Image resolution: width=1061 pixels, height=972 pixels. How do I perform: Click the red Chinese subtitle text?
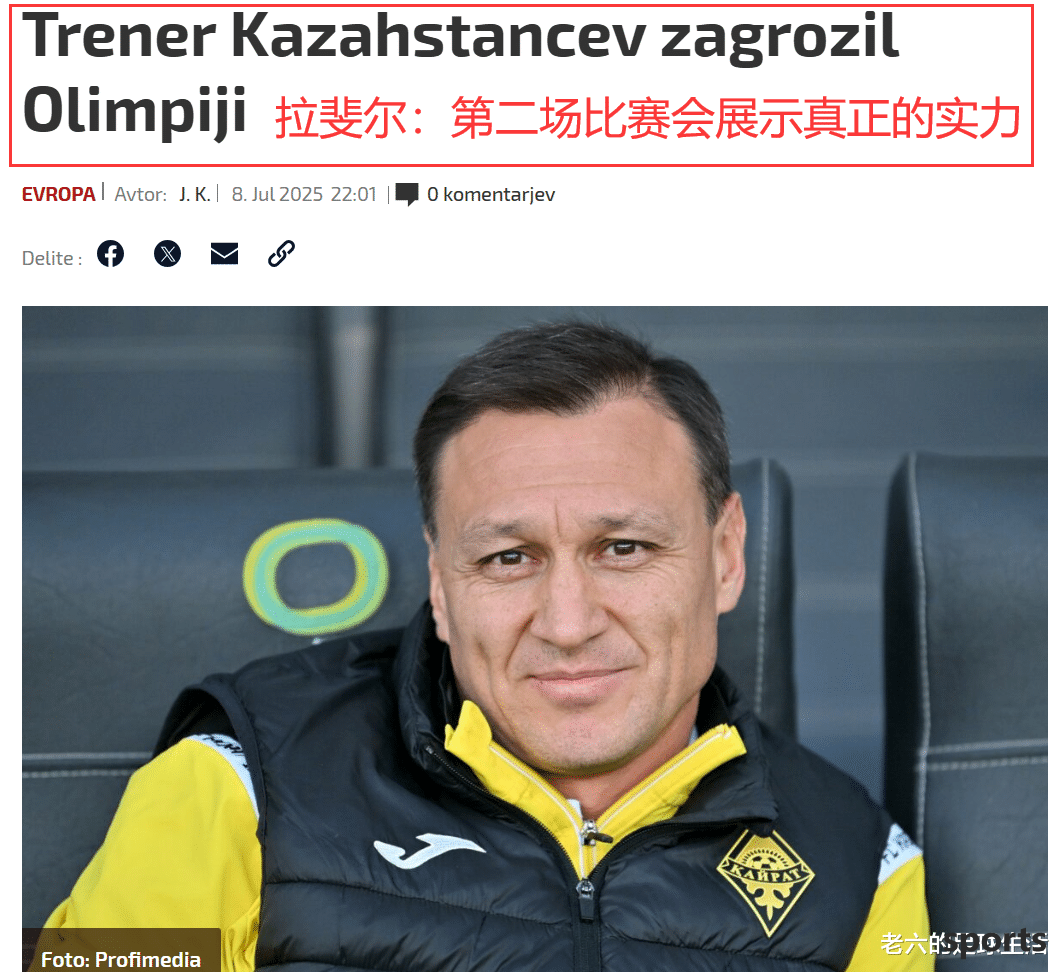pyautogui.click(x=648, y=118)
